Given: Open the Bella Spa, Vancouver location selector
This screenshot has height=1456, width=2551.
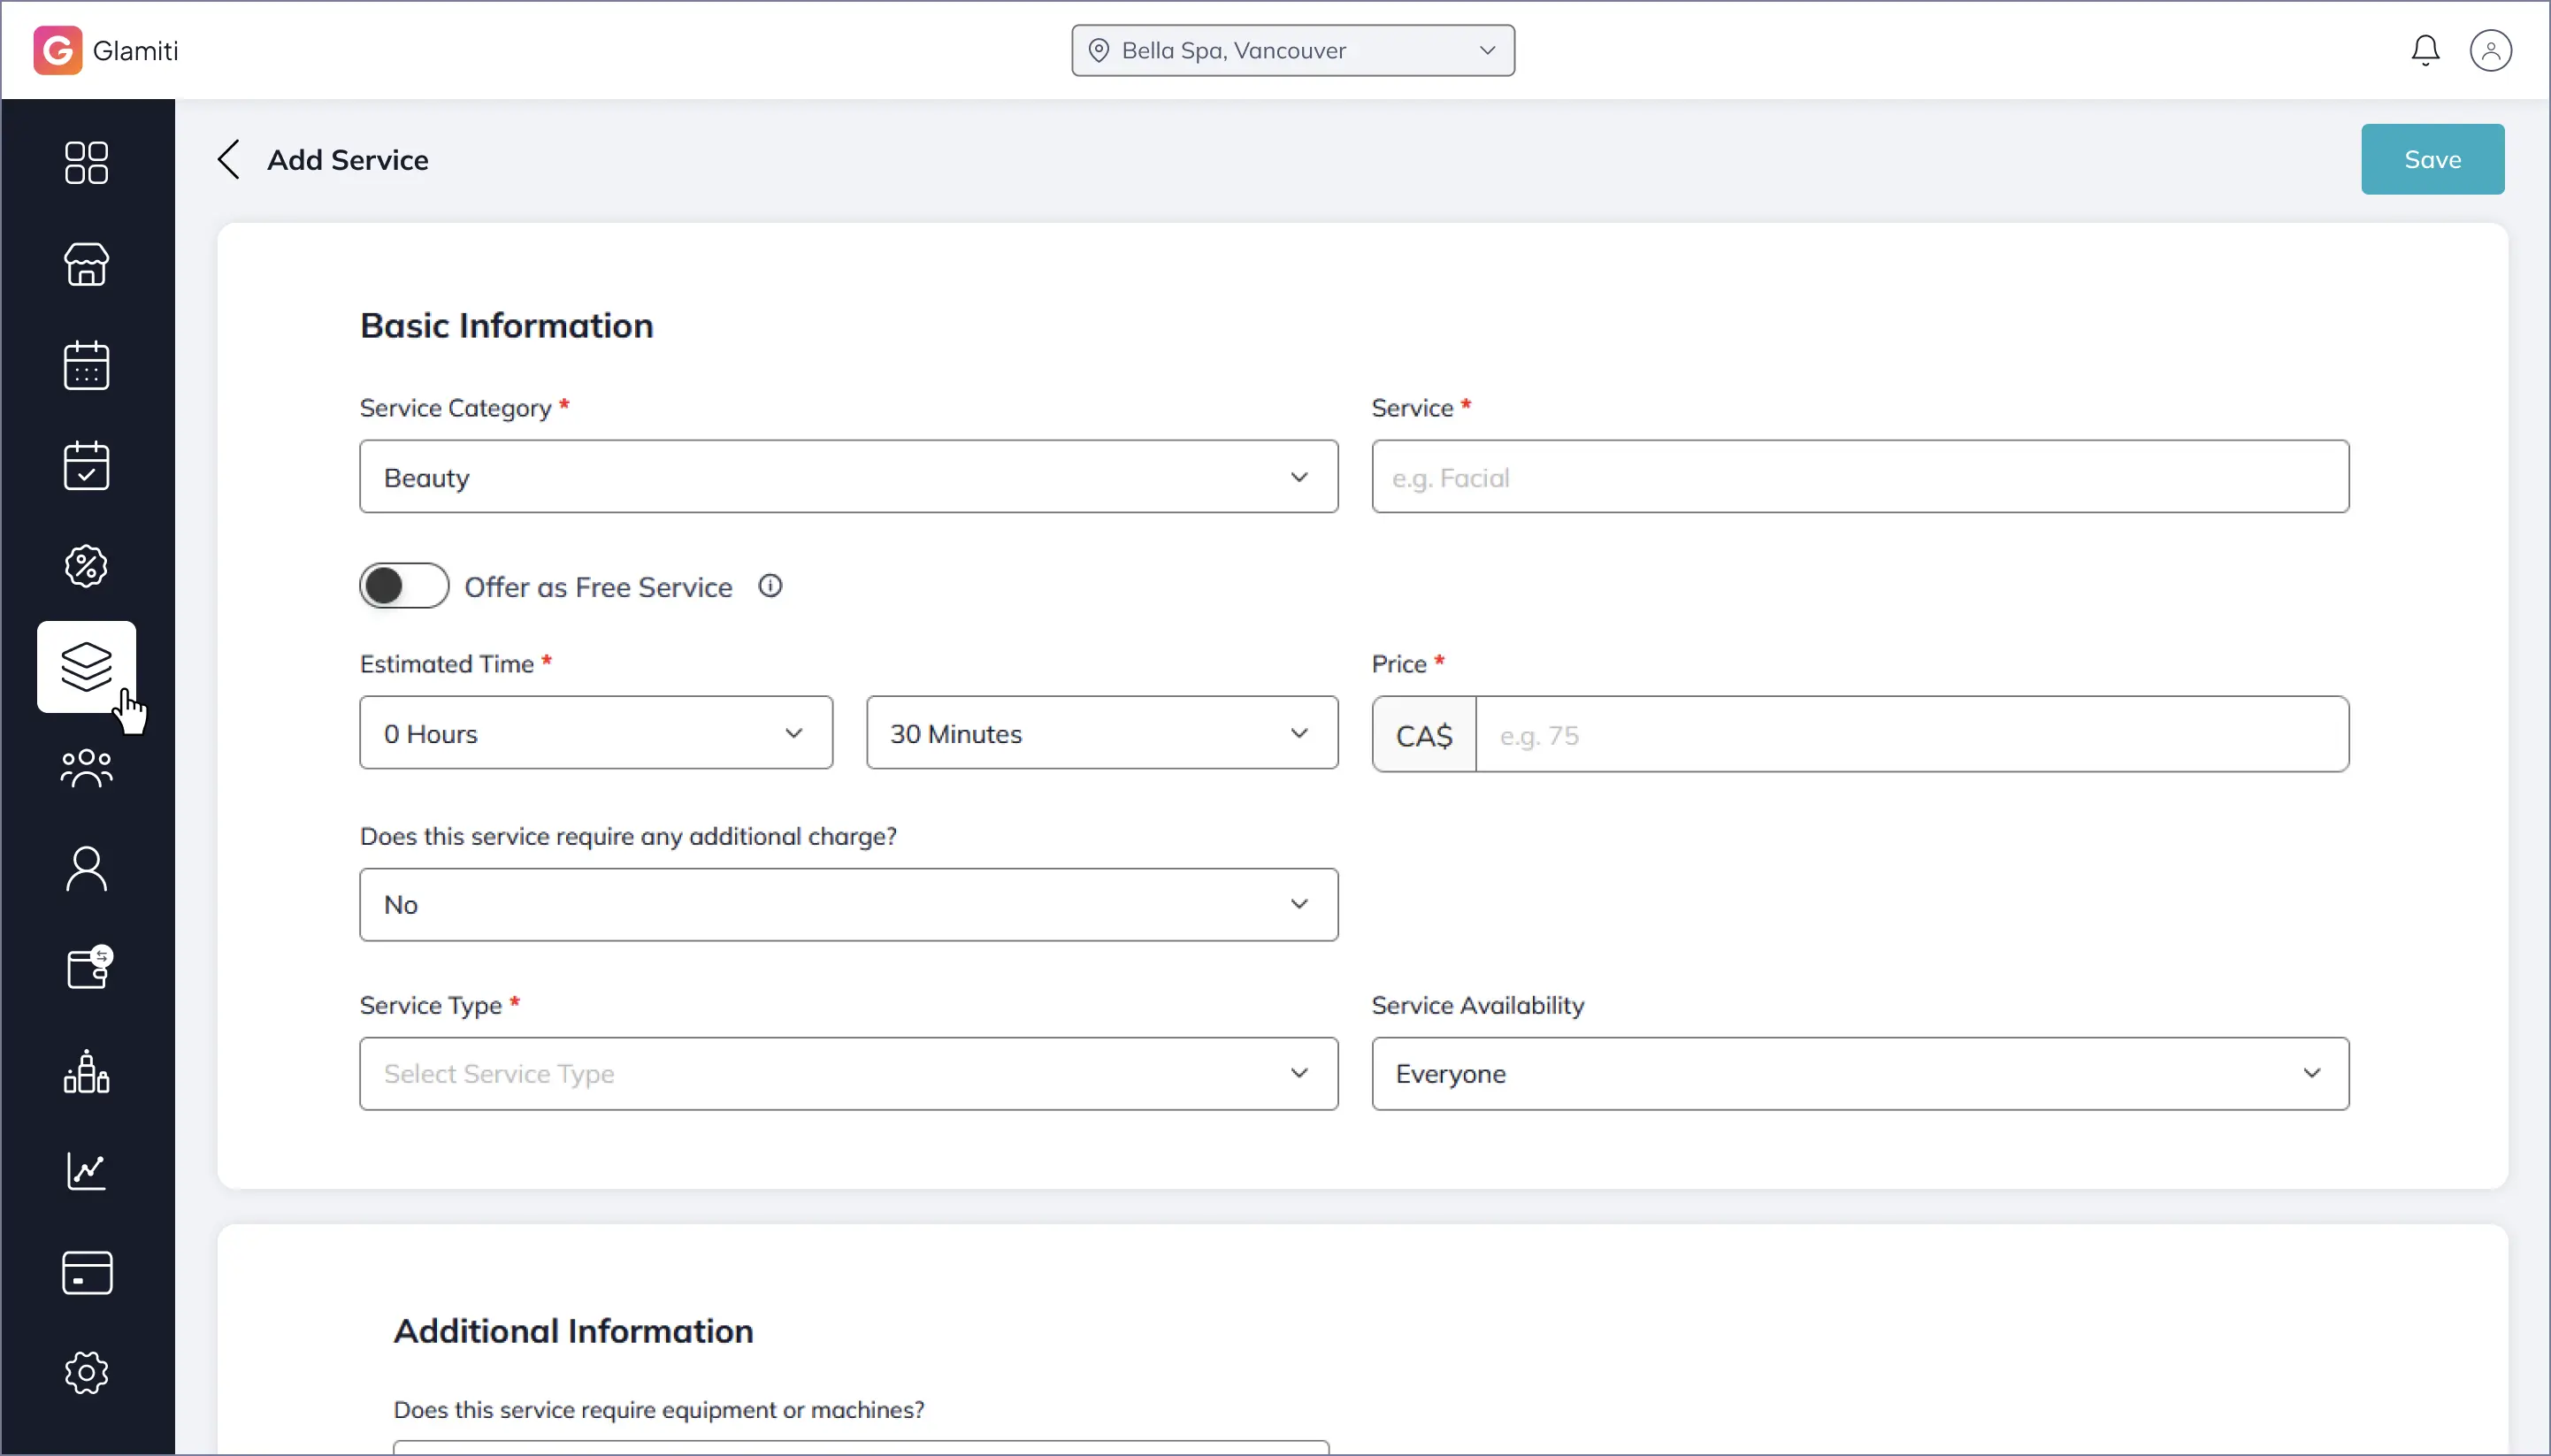Looking at the screenshot, I should click(x=1292, y=50).
